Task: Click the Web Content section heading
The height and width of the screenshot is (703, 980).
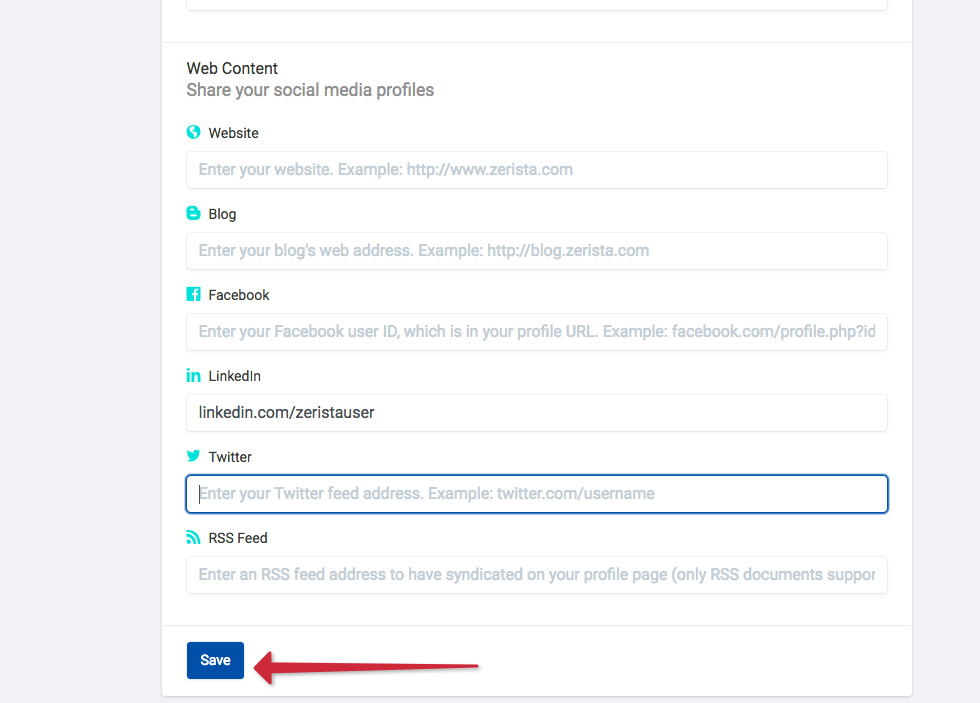Action: click(232, 68)
